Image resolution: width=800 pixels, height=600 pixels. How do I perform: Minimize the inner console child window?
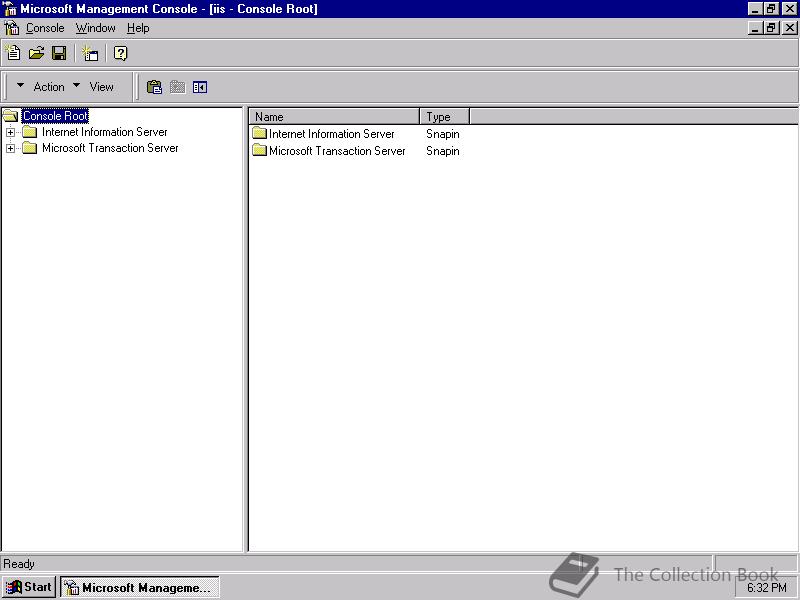pyautogui.click(x=755, y=28)
